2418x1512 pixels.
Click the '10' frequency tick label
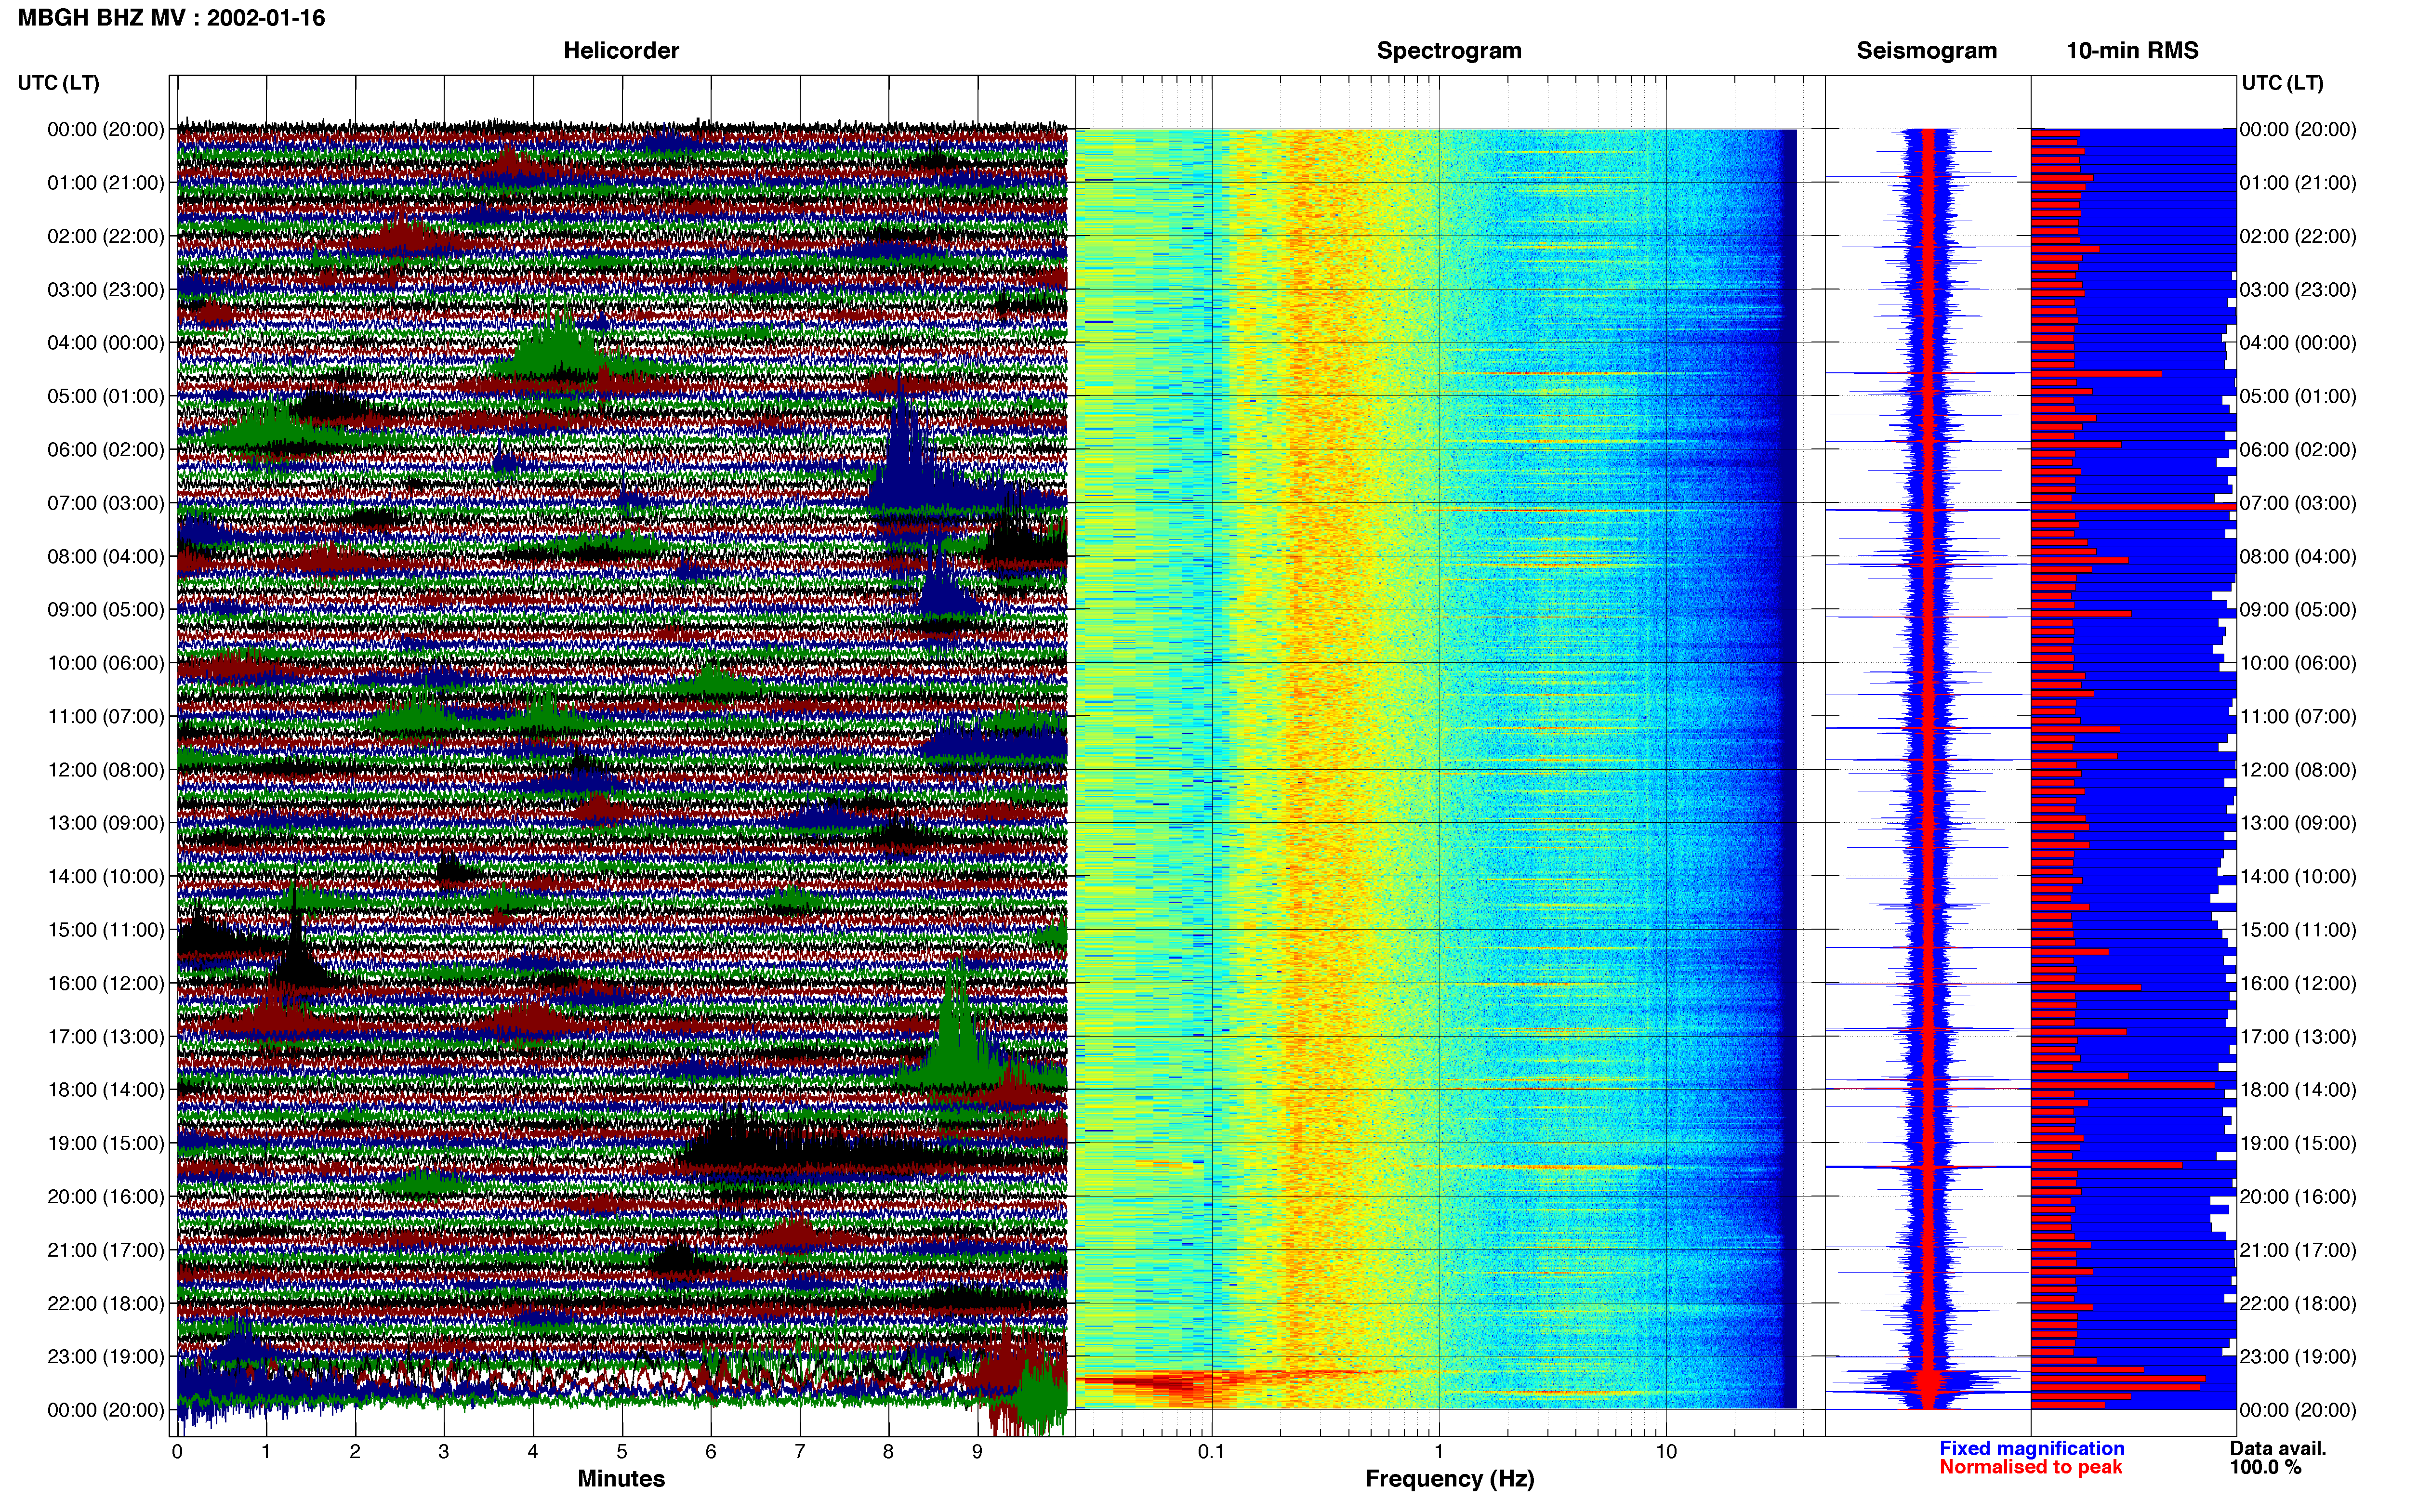point(1666,1451)
